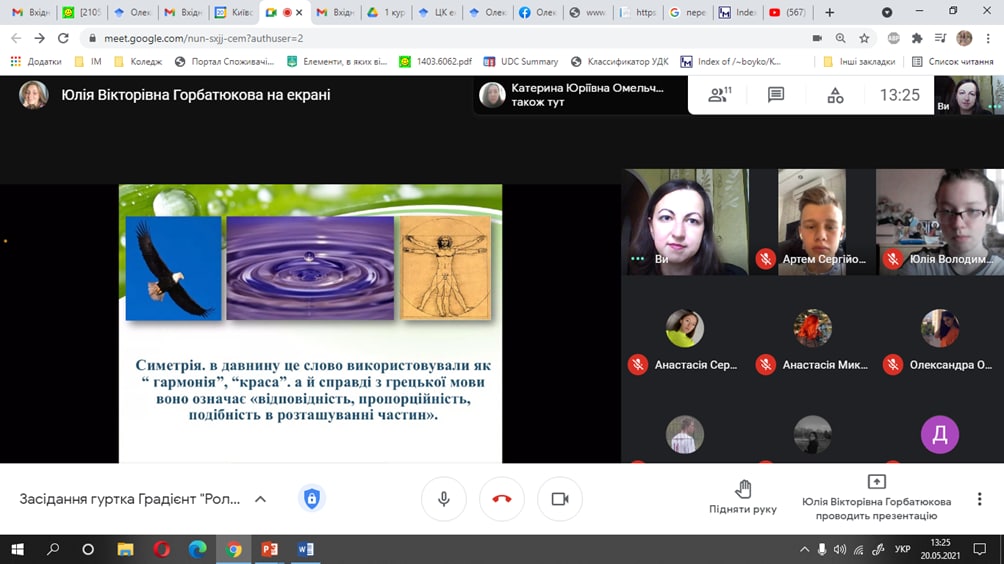Open PowerPoint from the taskbar
The width and height of the screenshot is (1004, 564).
269,549
